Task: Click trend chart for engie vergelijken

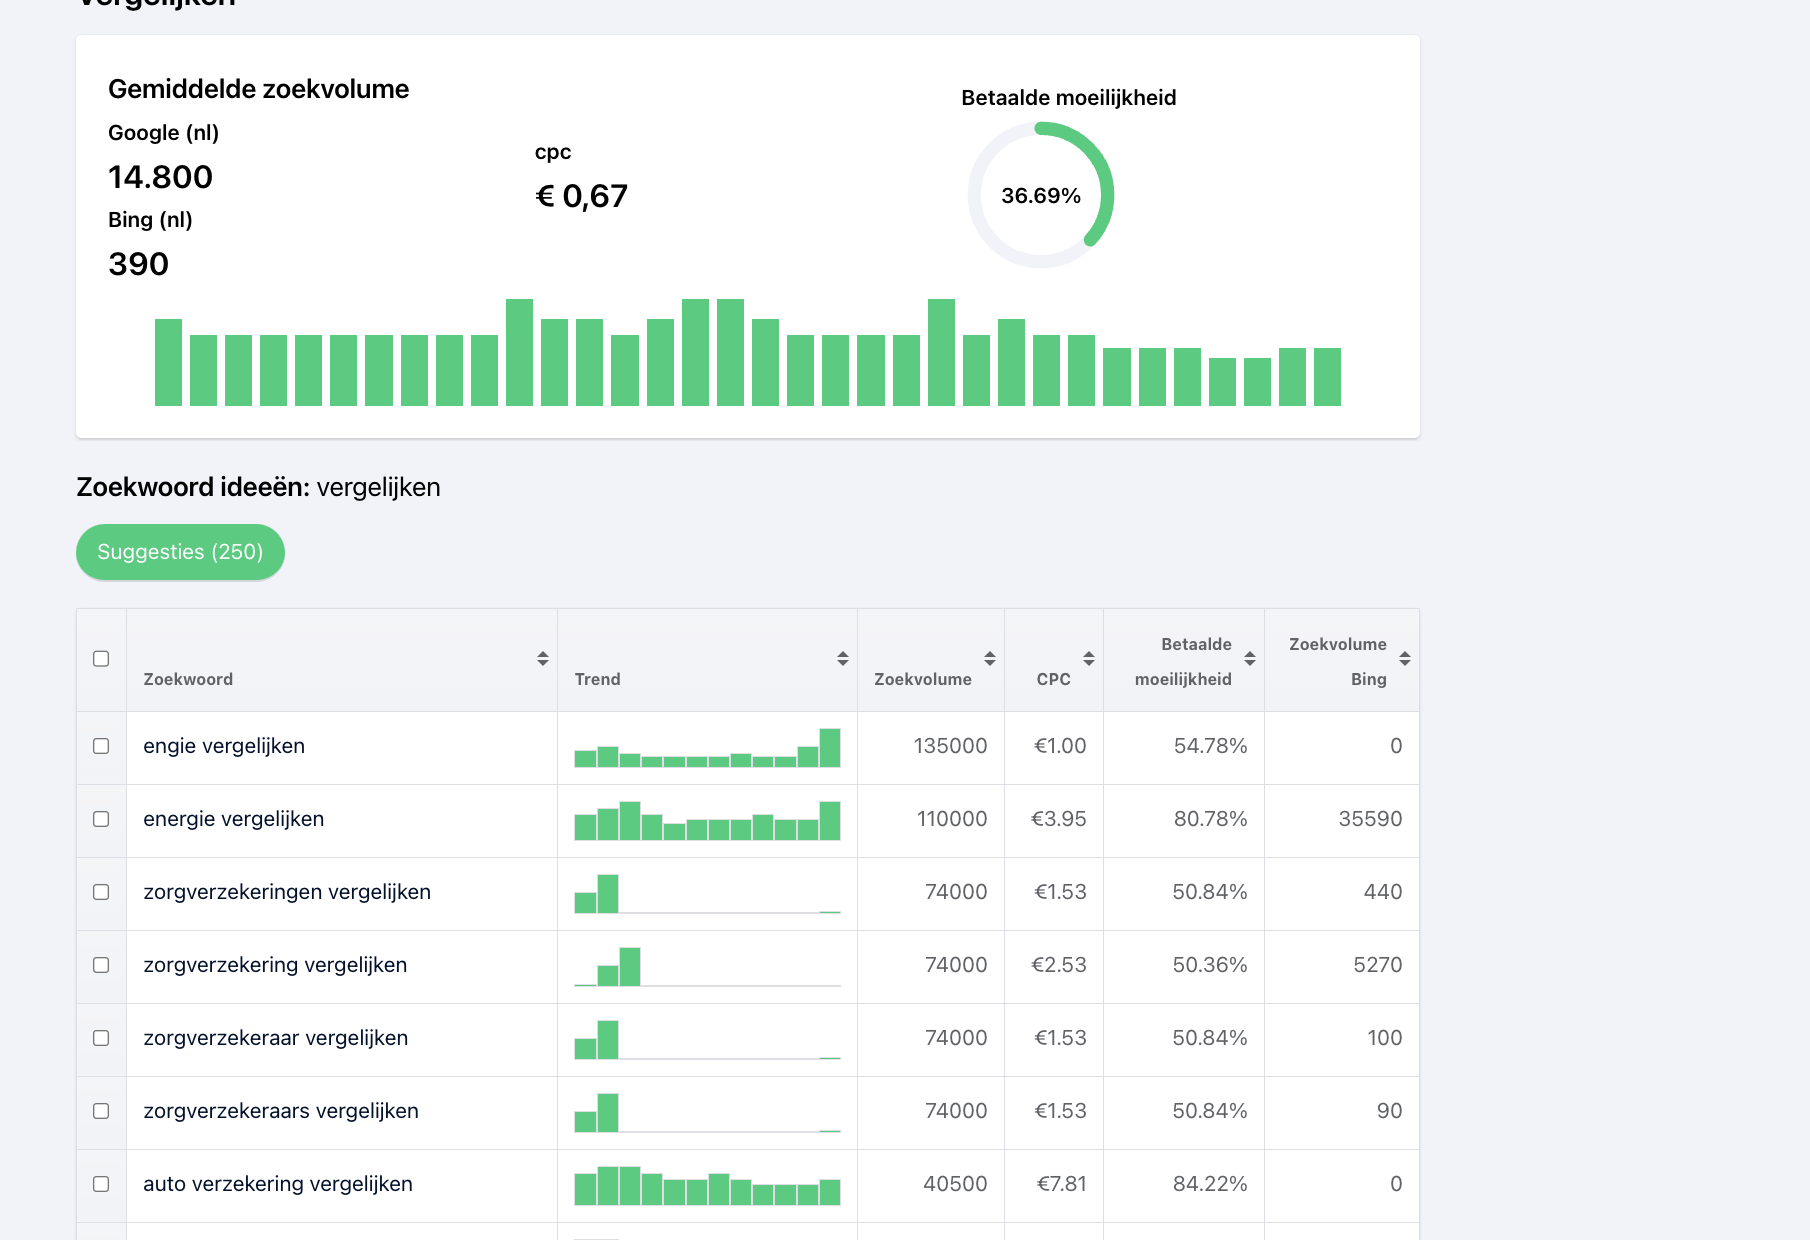Action: click(x=707, y=748)
